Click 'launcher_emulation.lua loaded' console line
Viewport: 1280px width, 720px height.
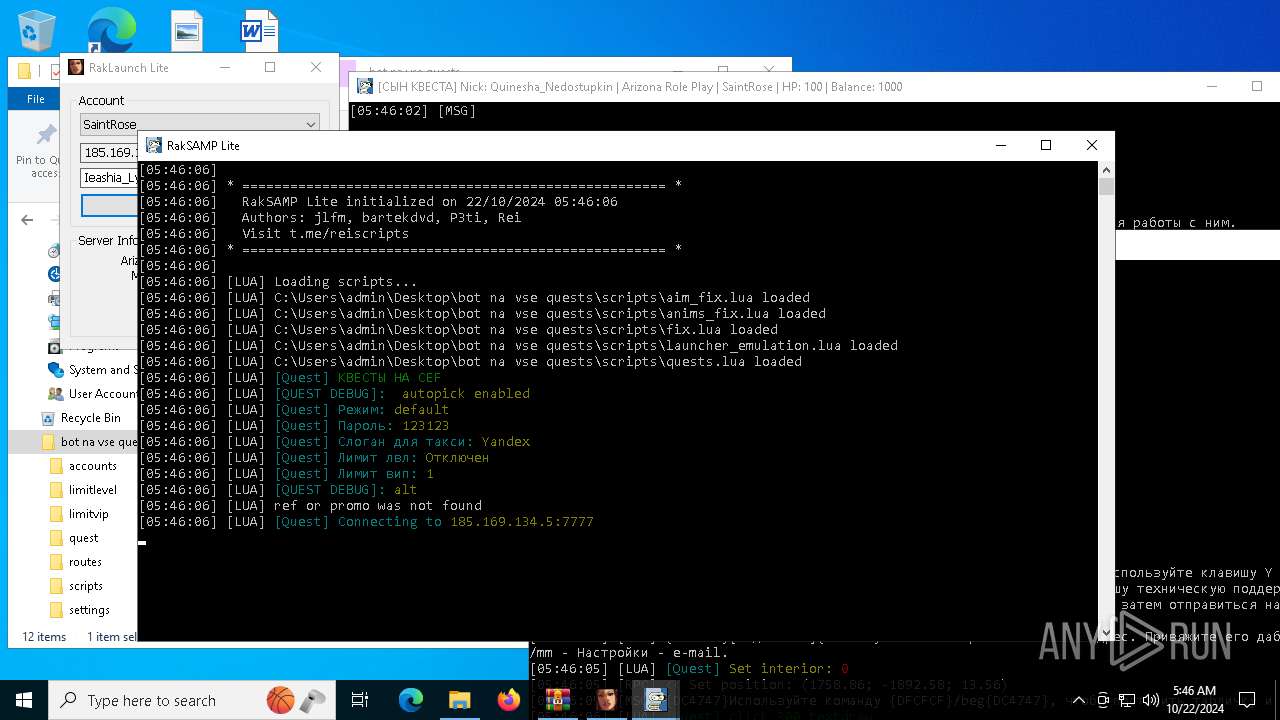[518, 345]
